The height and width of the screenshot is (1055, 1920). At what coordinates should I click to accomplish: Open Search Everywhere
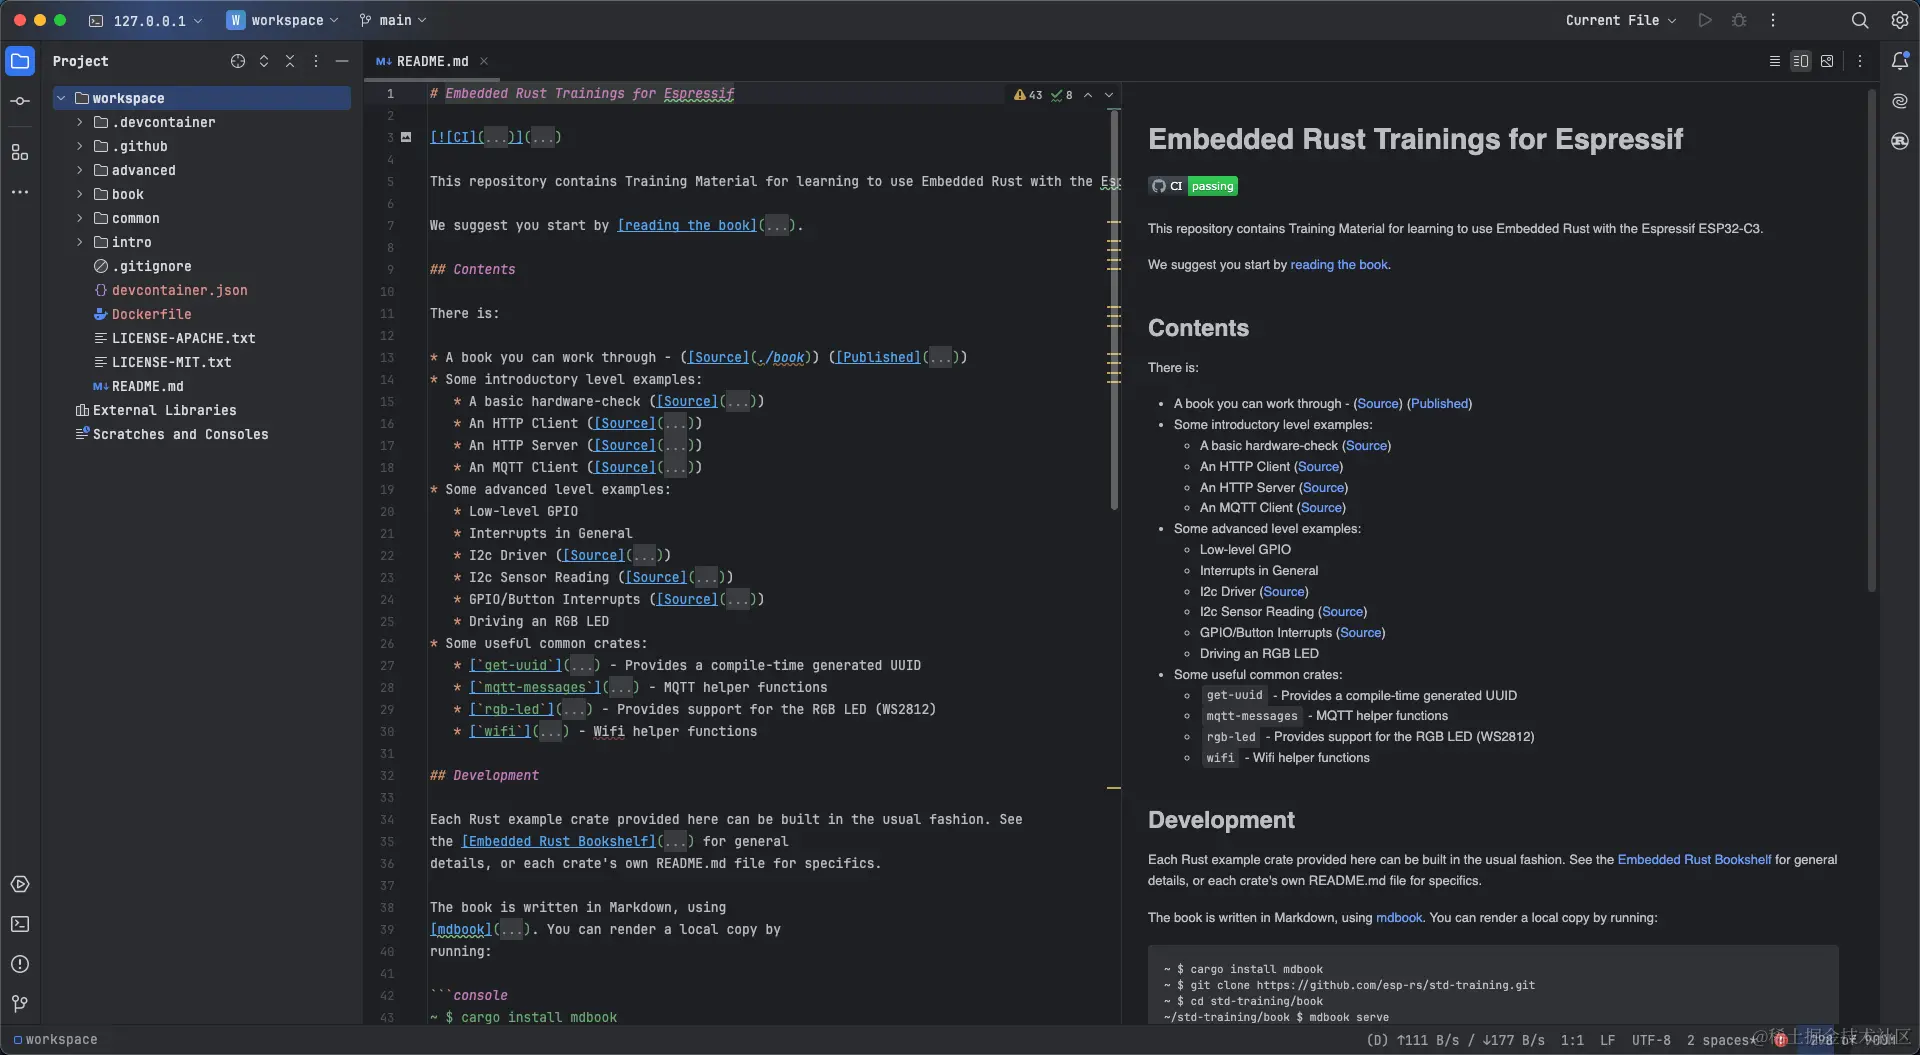click(x=1860, y=20)
